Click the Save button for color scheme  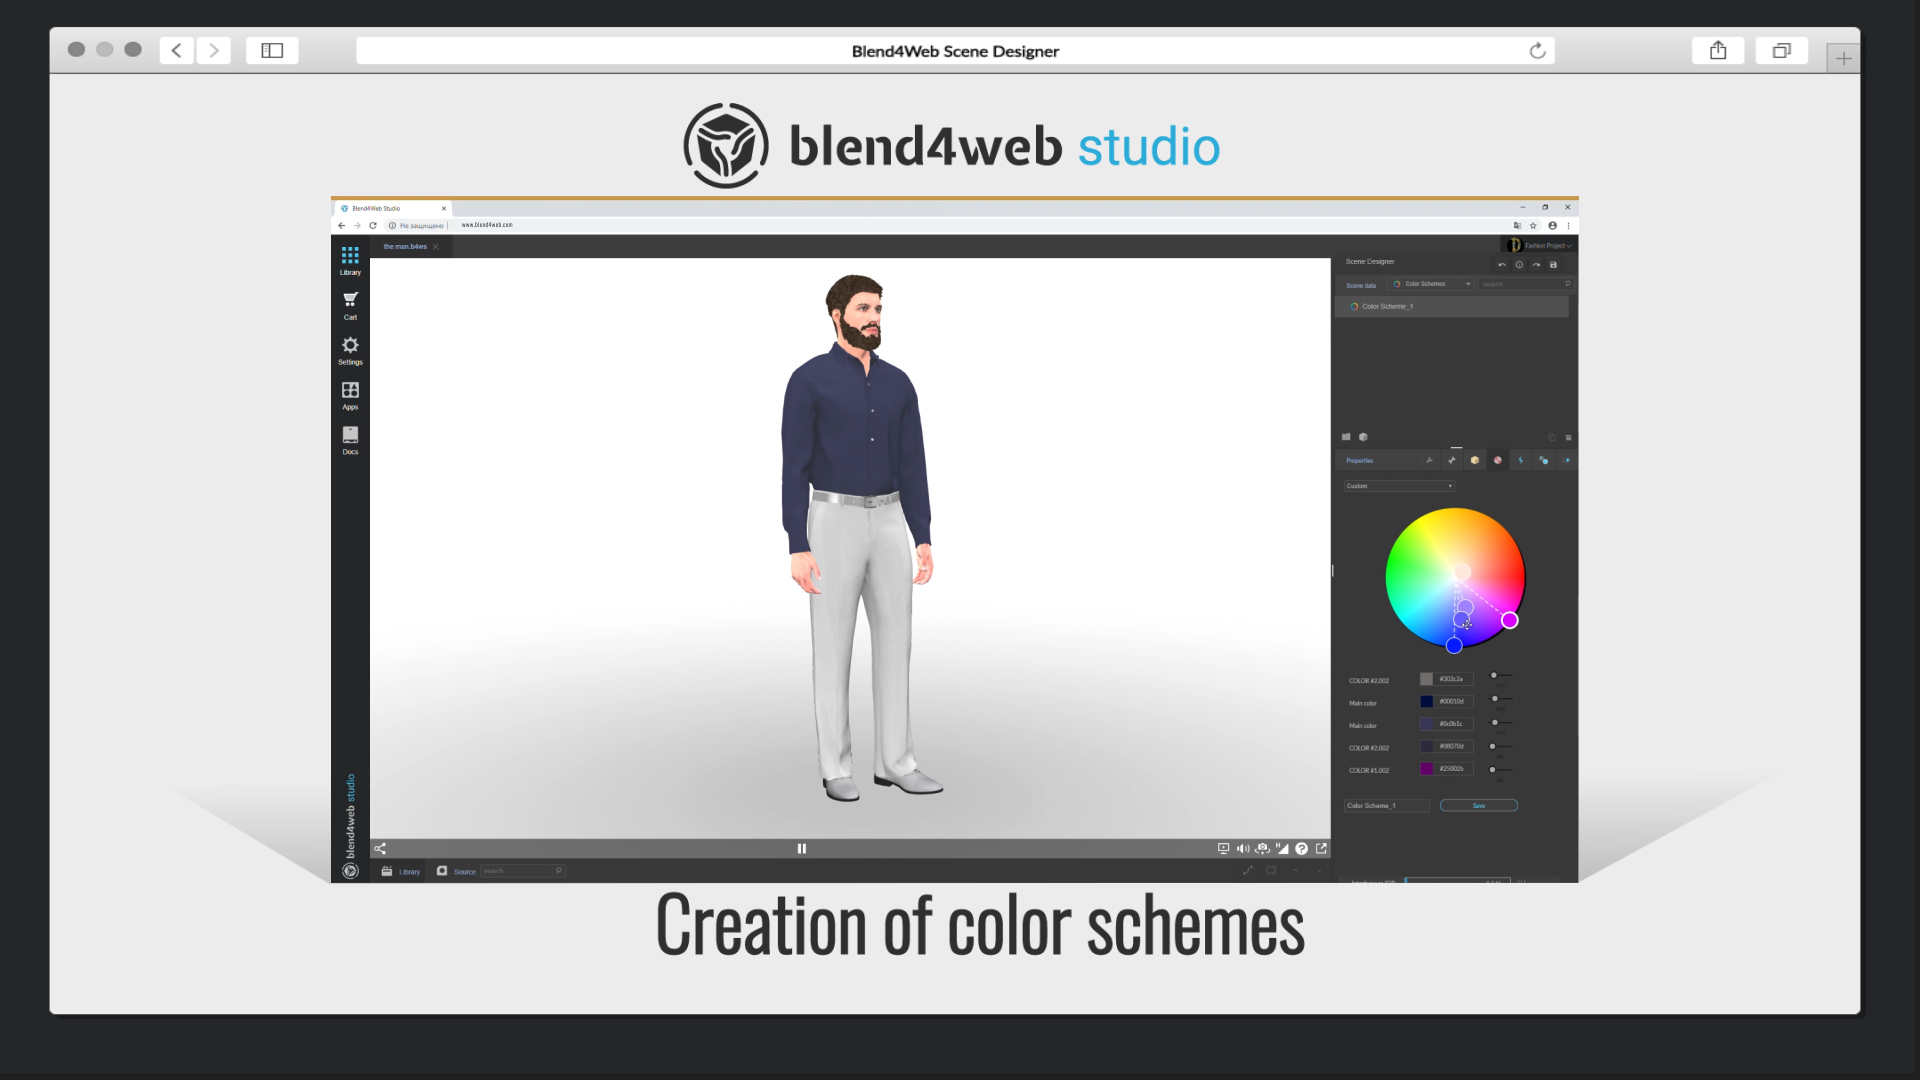coord(1478,805)
